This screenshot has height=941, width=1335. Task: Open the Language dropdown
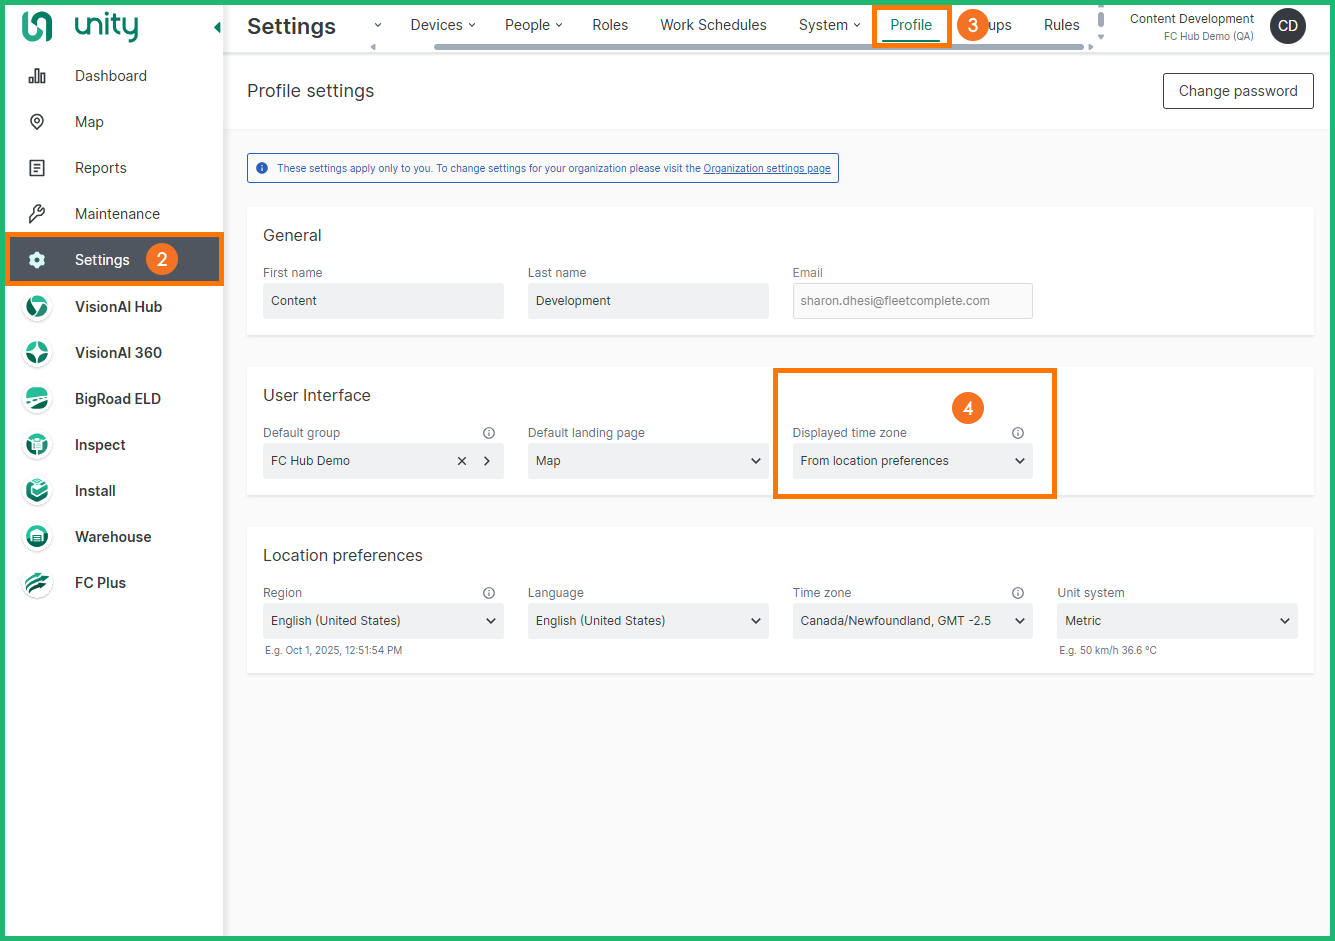pyautogui.click(x=647, y=621)
